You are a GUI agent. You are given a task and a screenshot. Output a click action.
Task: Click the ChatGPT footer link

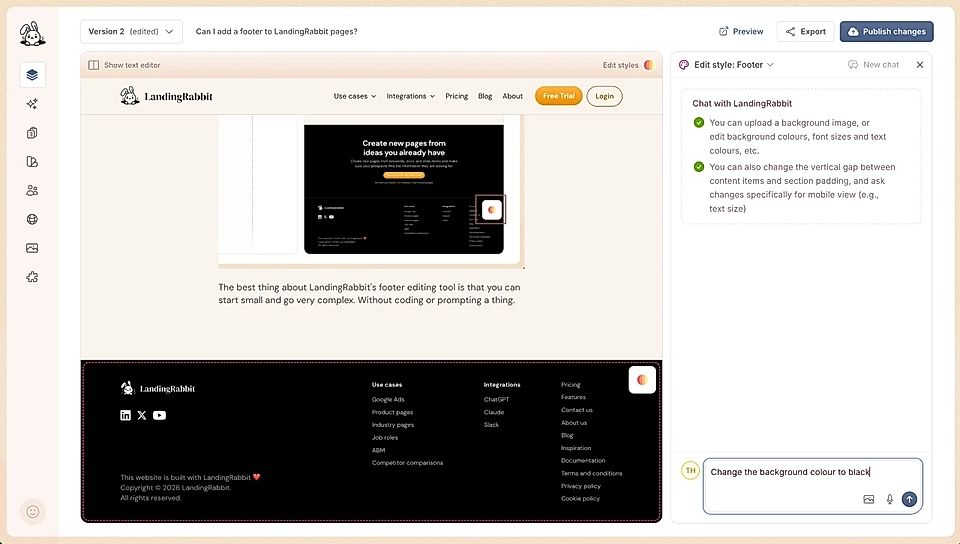(x=497, y=400)
